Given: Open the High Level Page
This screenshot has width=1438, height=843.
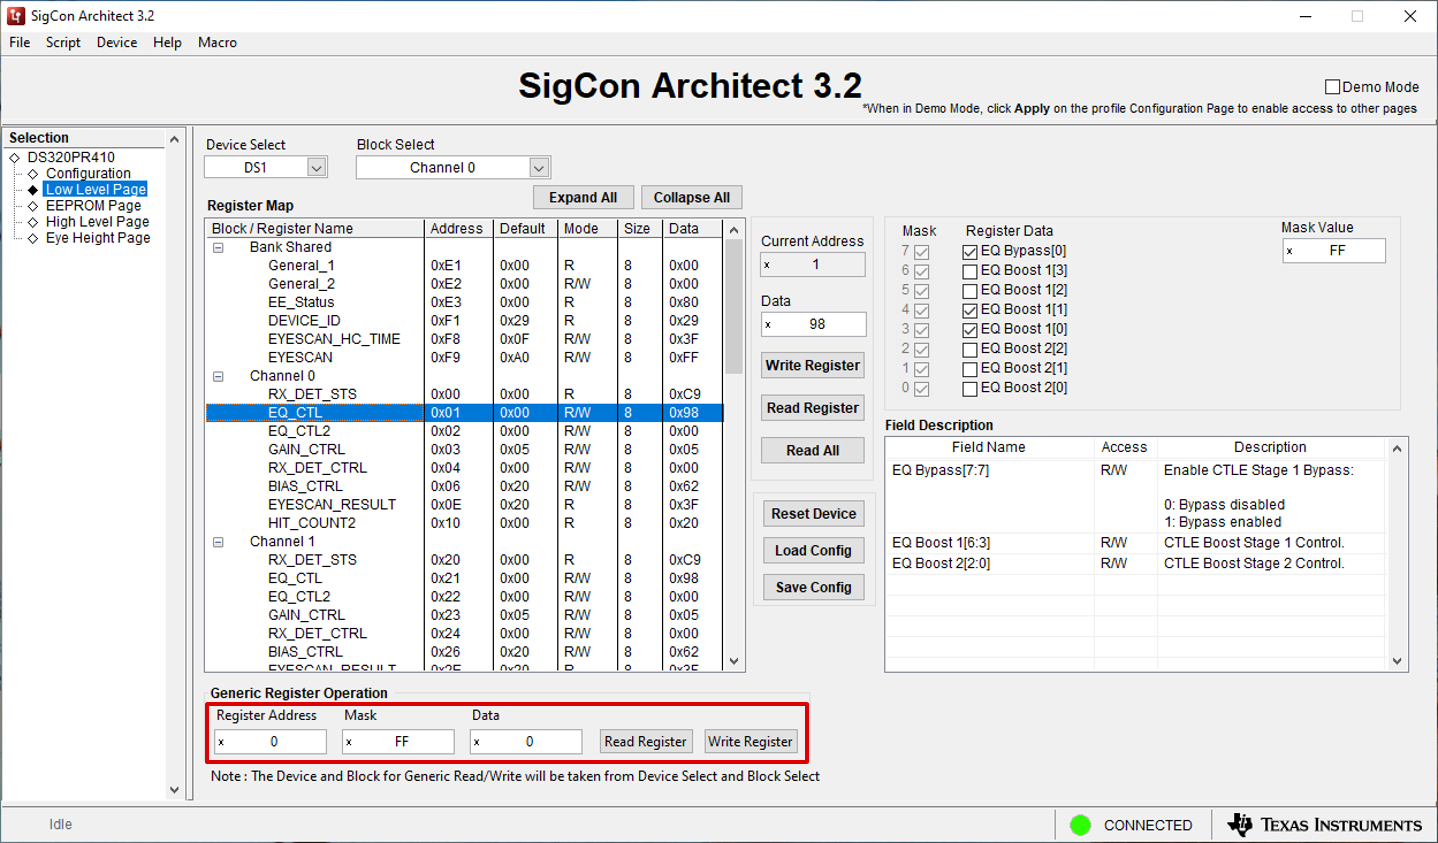Looking at the screenshot, I should pos(97,221).
